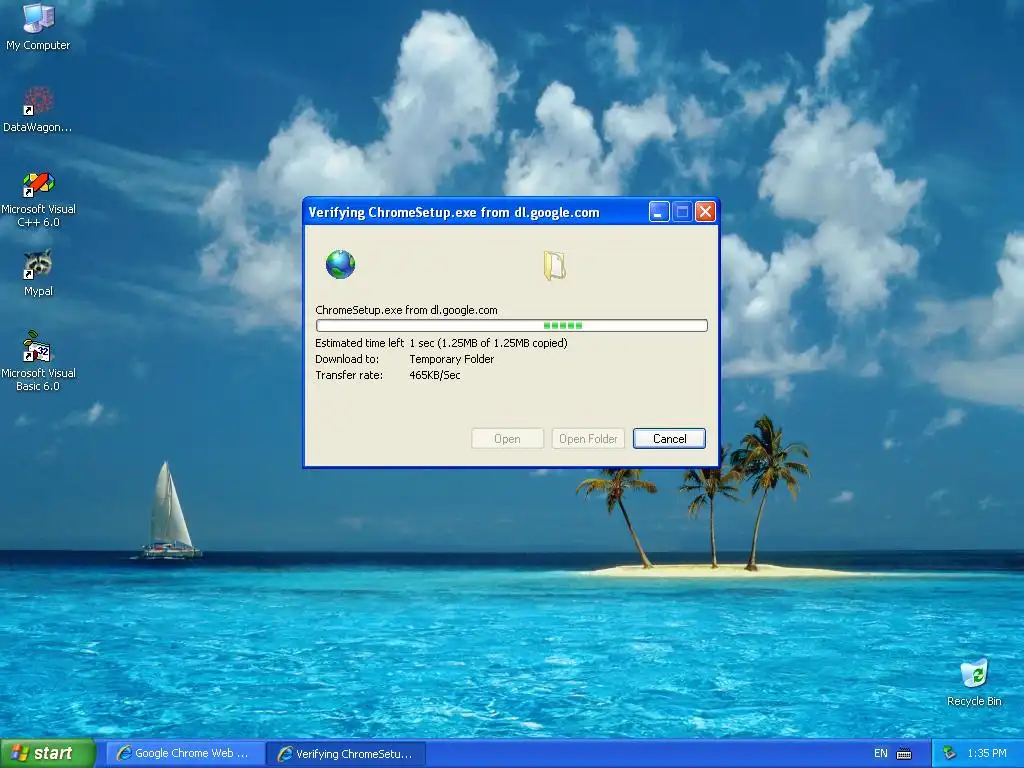Click the '465KB/Sec' transfer rate value
The image size is (1024, 768).
[435, 375]
